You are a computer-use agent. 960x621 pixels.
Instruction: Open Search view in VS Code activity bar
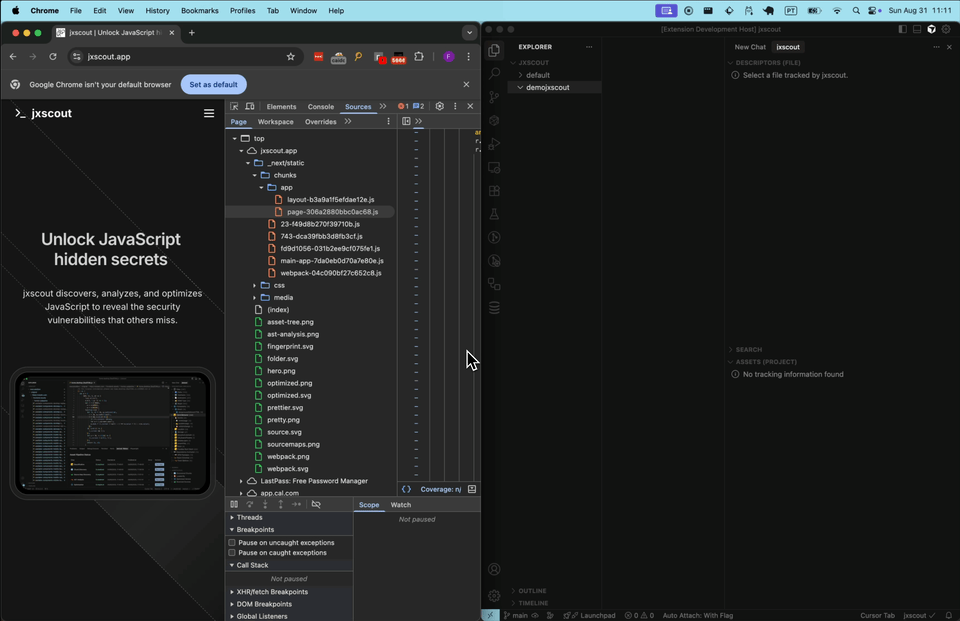(x=494, y=73)
